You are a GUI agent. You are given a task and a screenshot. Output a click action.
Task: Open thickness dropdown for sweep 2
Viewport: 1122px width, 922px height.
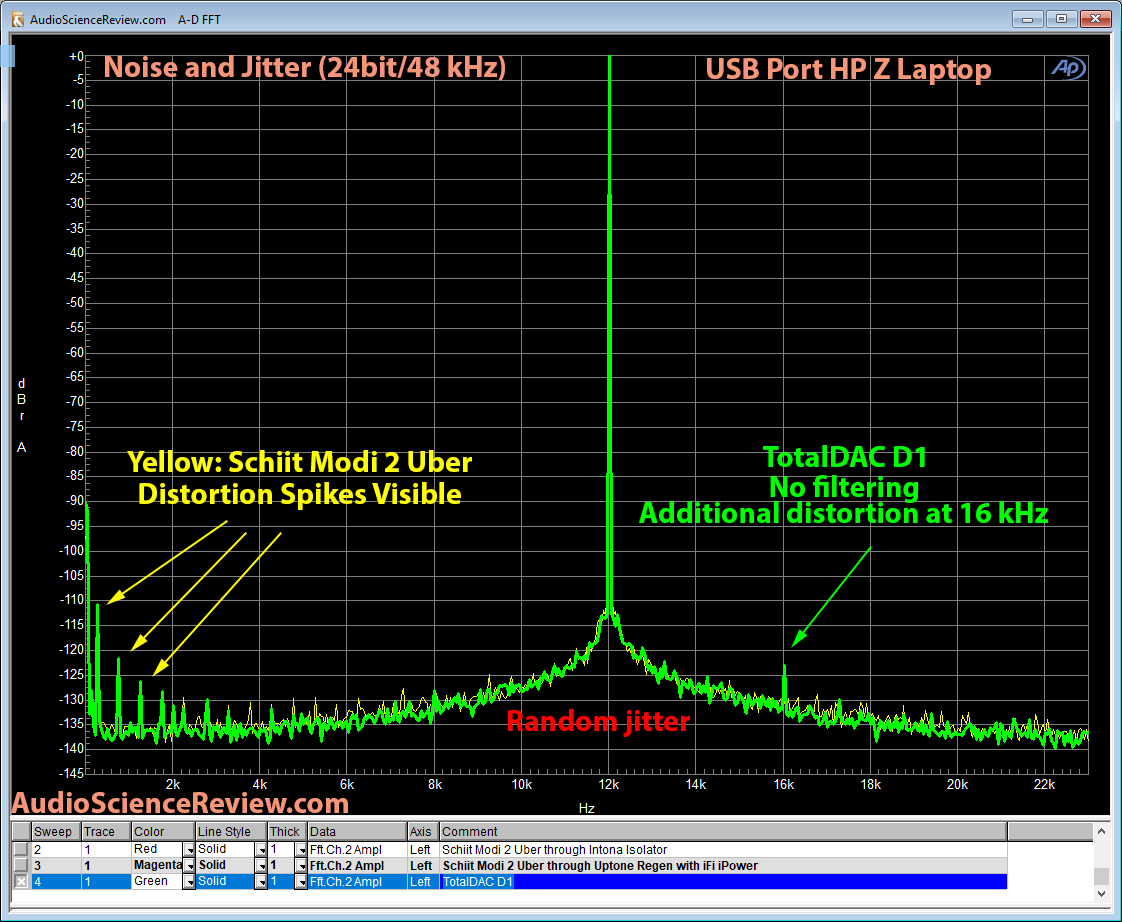tap(301, 850)
